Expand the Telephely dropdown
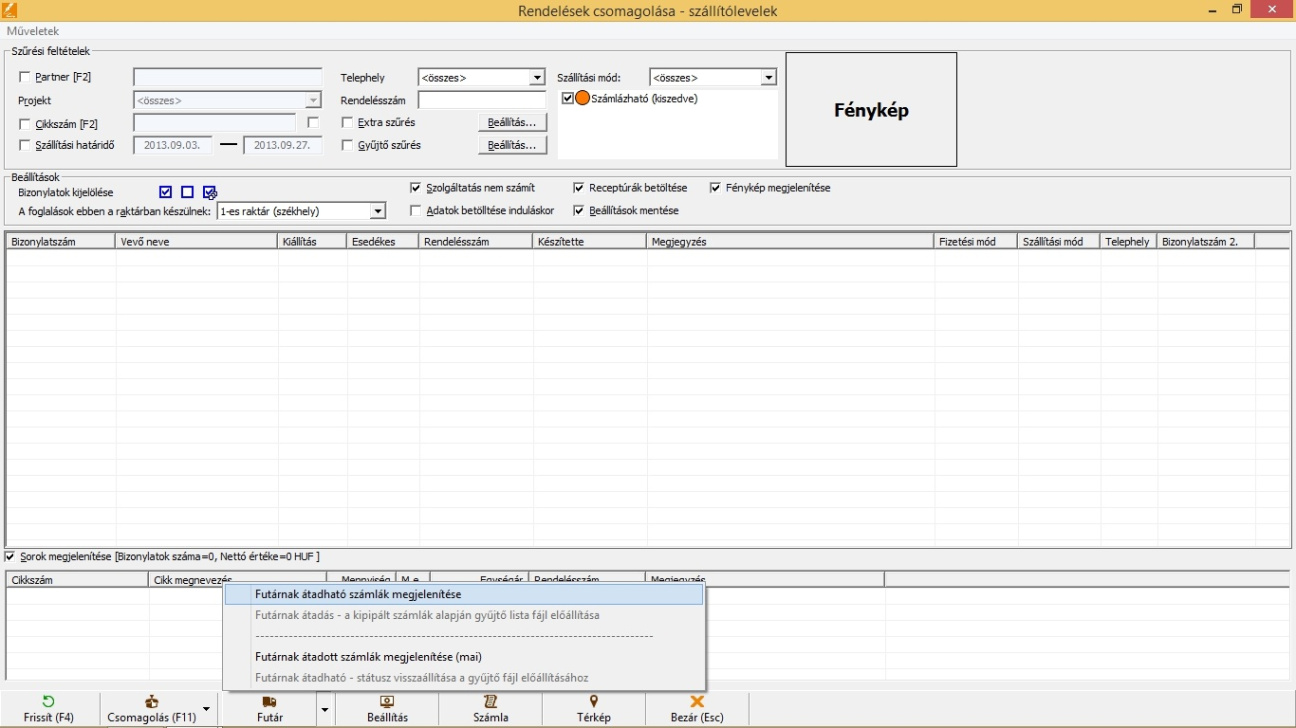 (x=537, y=77)
